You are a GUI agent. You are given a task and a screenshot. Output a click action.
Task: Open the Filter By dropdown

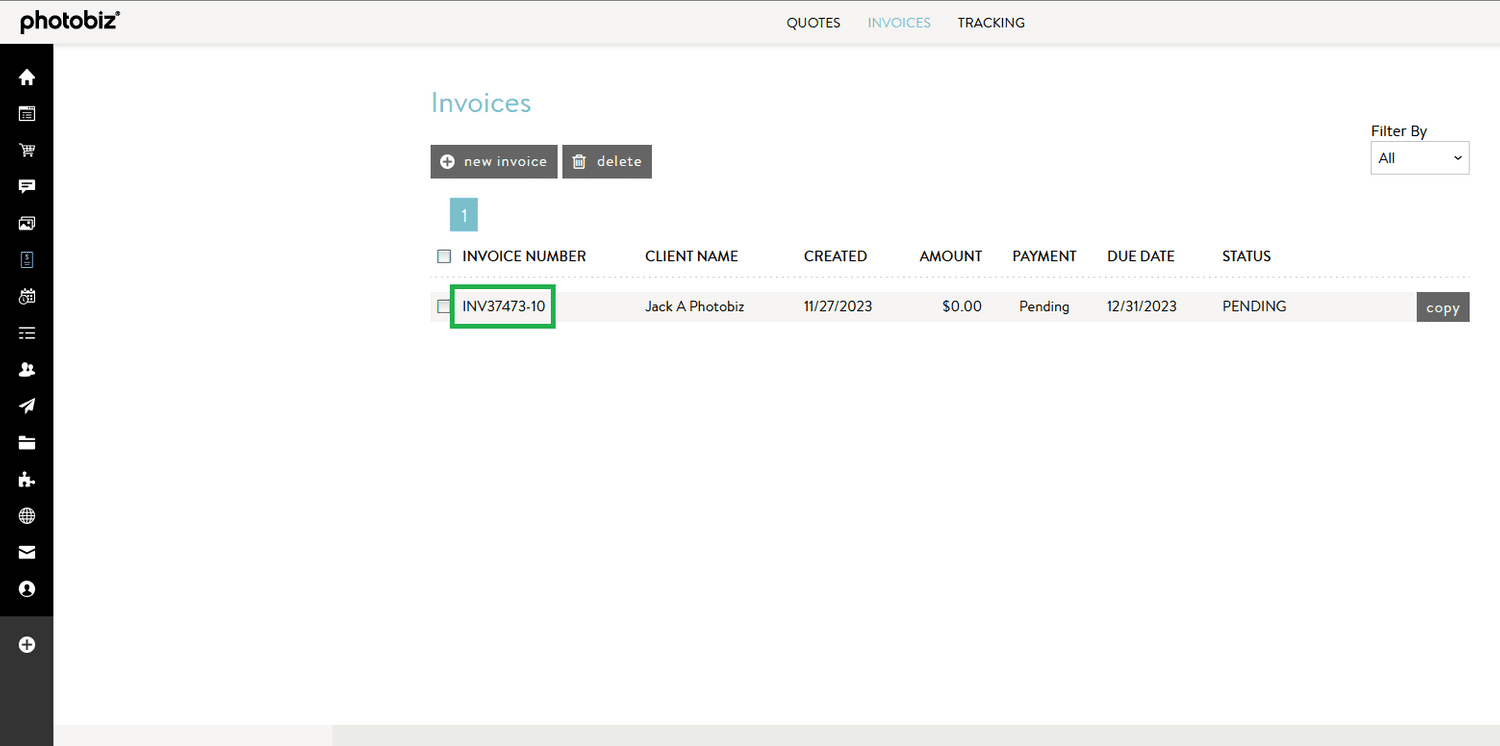pyautogui.click(x=1419, y=157)
